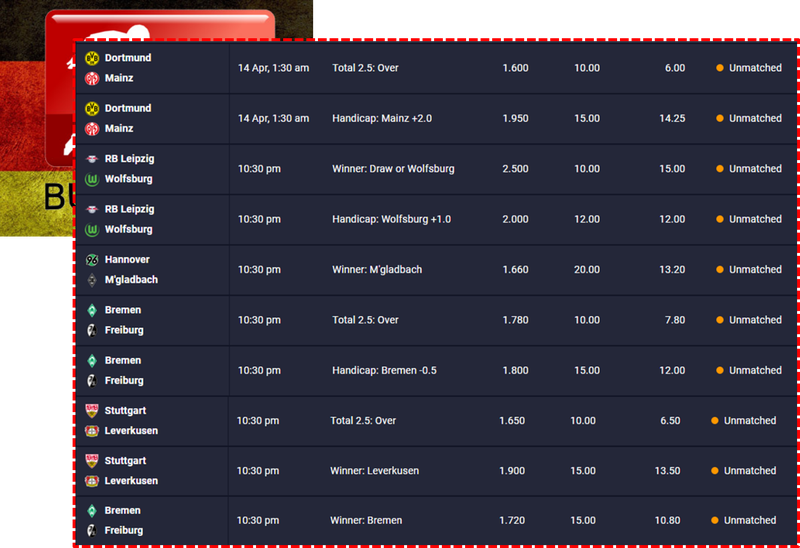The width and height of the screenshot is (800, 548).
Task: Click Stuttgart logo in Winner: Leverkusen row
Action: [92, 461]
